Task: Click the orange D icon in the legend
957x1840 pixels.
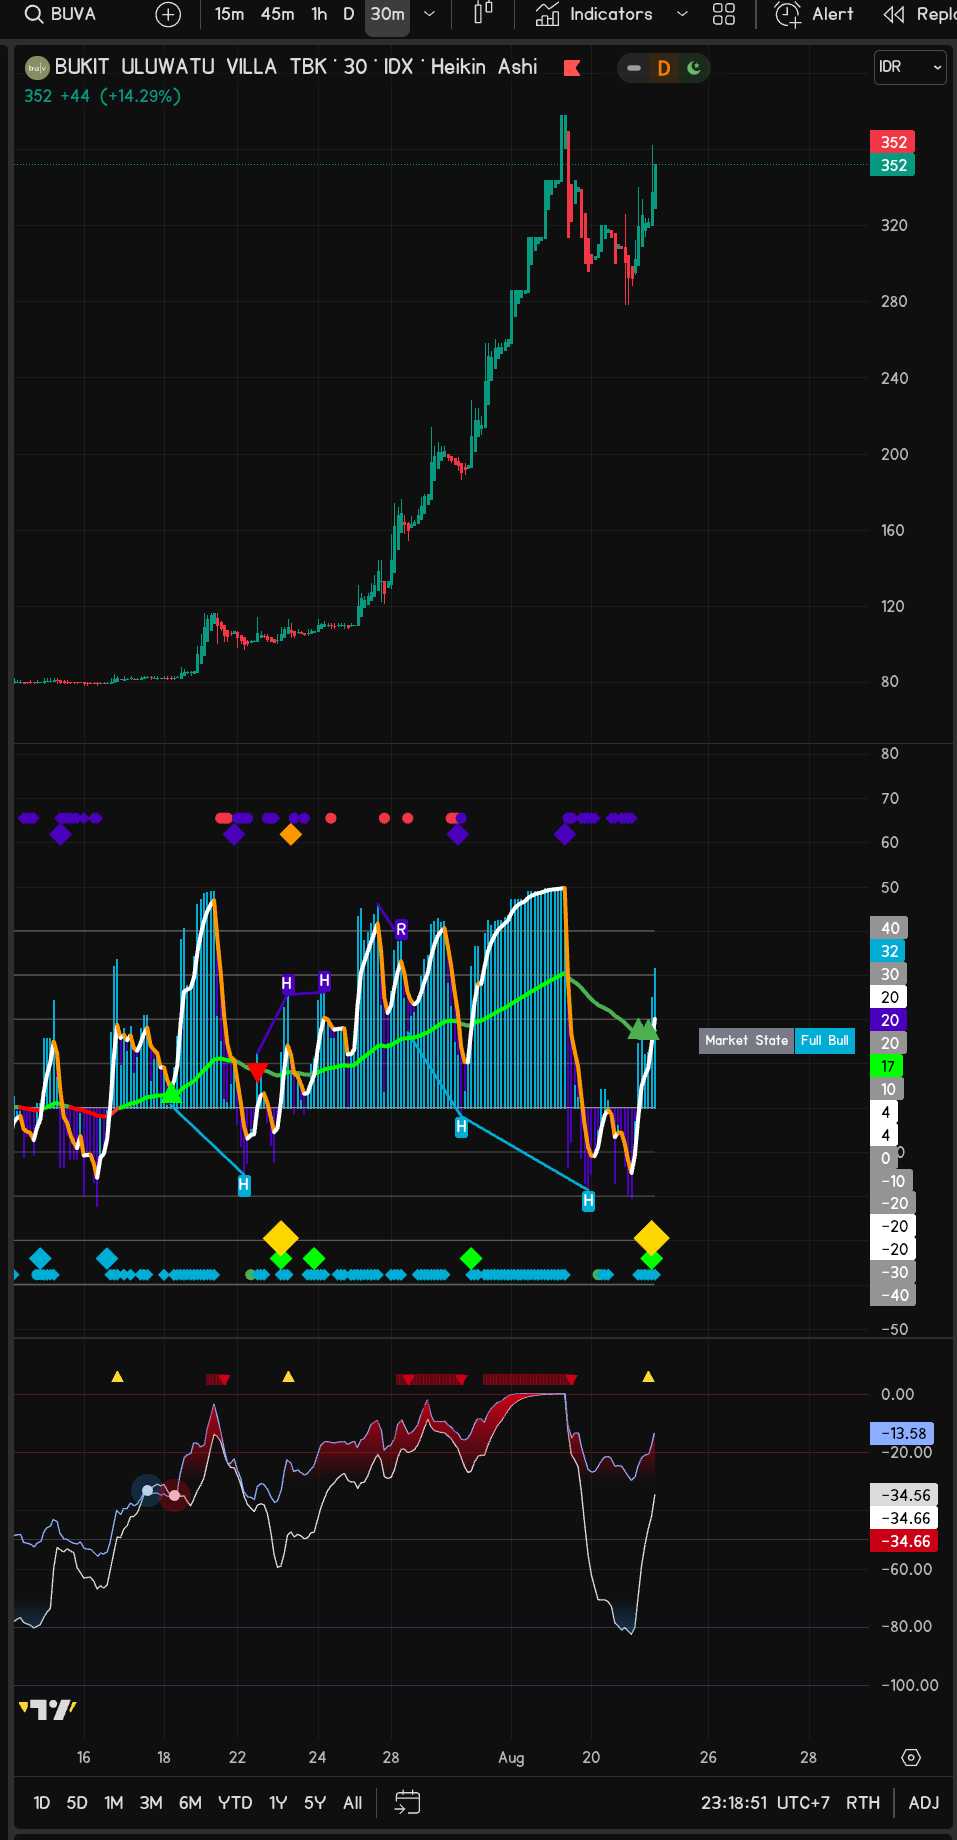Action: tap(663, 68)
